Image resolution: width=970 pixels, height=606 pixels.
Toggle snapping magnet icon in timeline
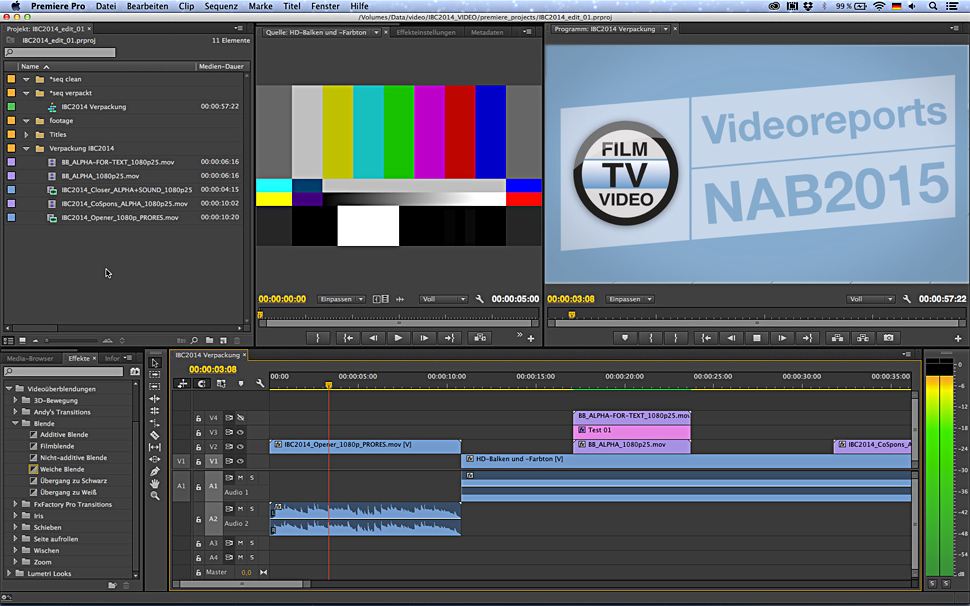pyautogui.click(x=202, y=383)
